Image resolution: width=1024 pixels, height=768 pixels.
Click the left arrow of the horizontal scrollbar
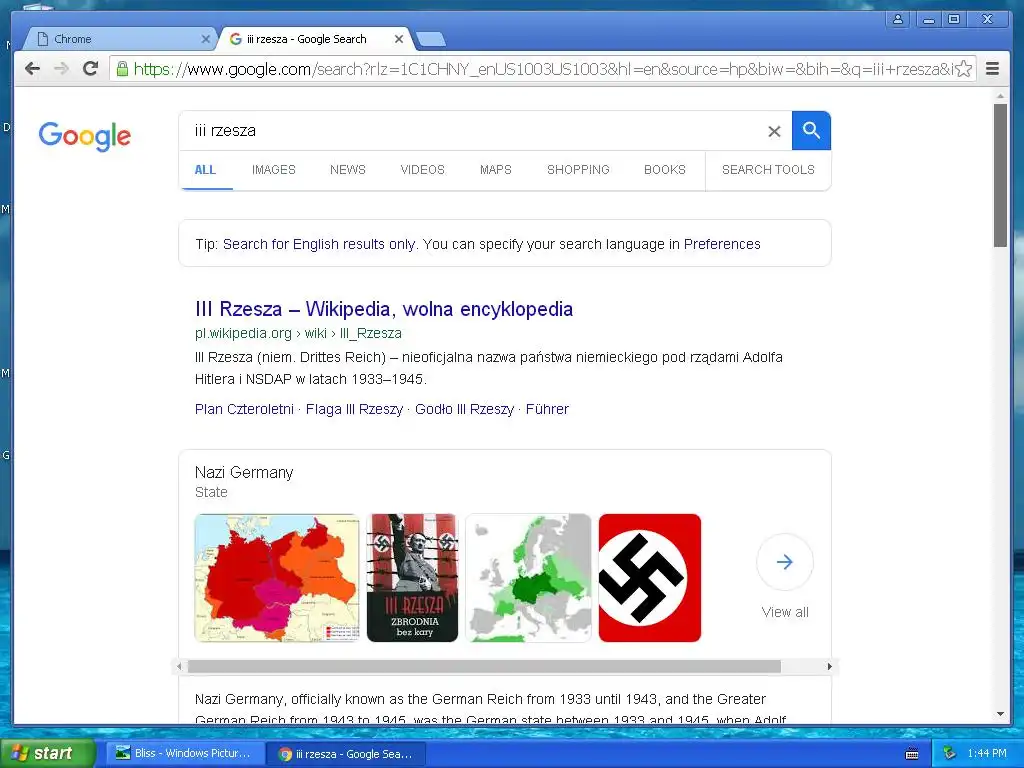(180, 666)
